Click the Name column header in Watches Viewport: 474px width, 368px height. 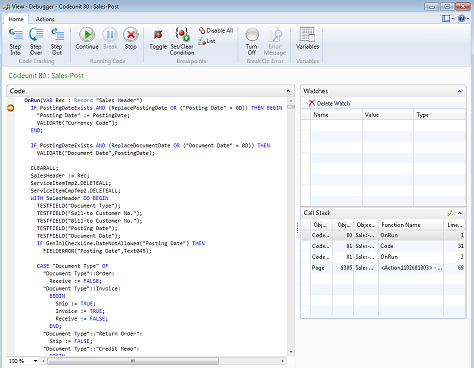(x=336, y=115)
